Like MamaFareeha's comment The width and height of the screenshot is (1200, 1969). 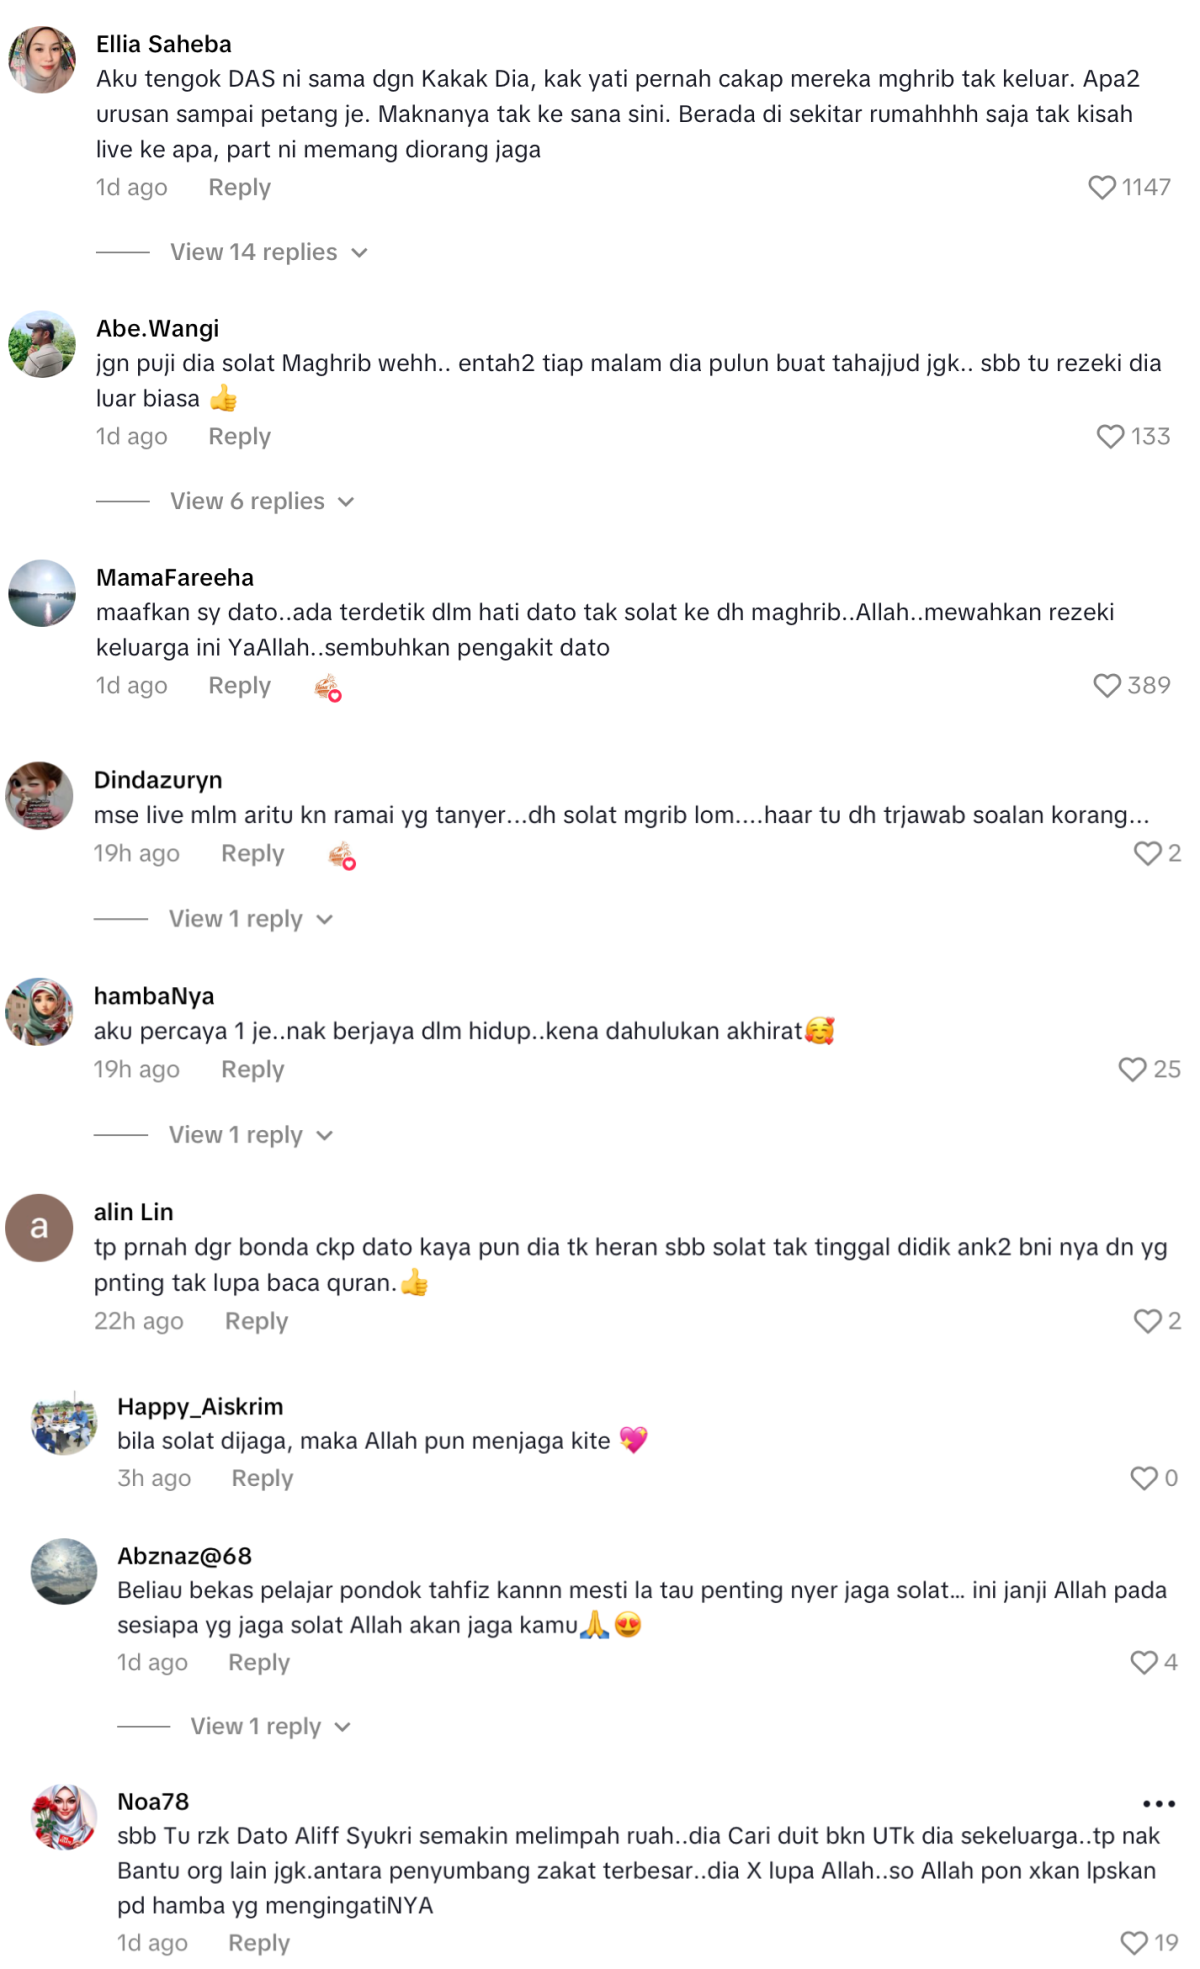click(1106, 686)
